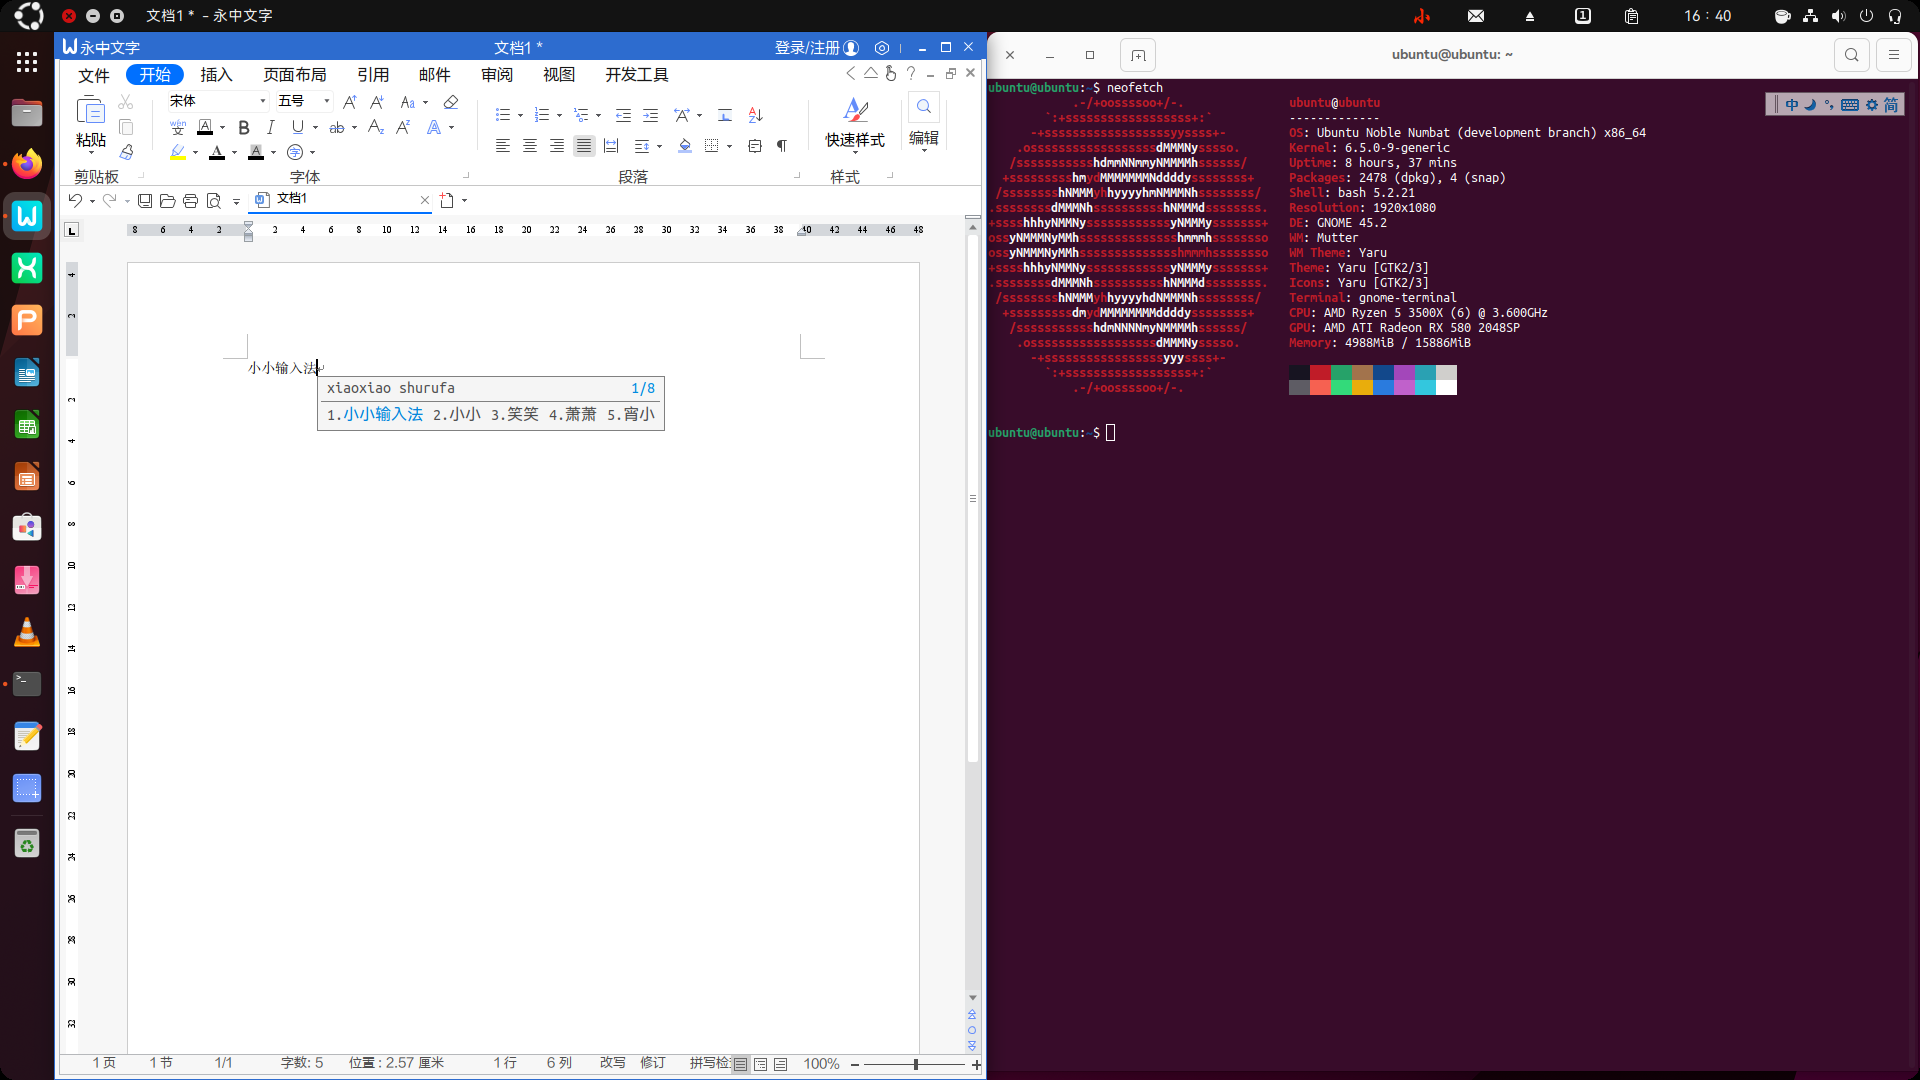Toggle Bold formatting

(x=244, y=127)
